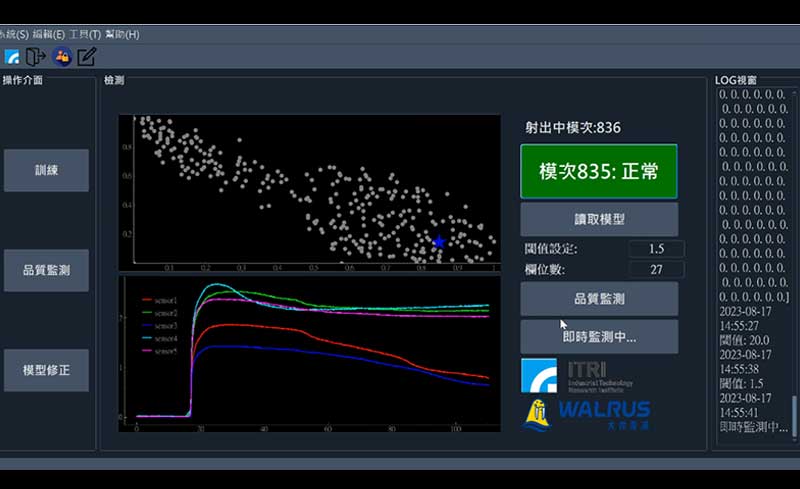Click 品質監測 button below 欄位數 field
The image size is (800, 489).
(x=599, y=299)
